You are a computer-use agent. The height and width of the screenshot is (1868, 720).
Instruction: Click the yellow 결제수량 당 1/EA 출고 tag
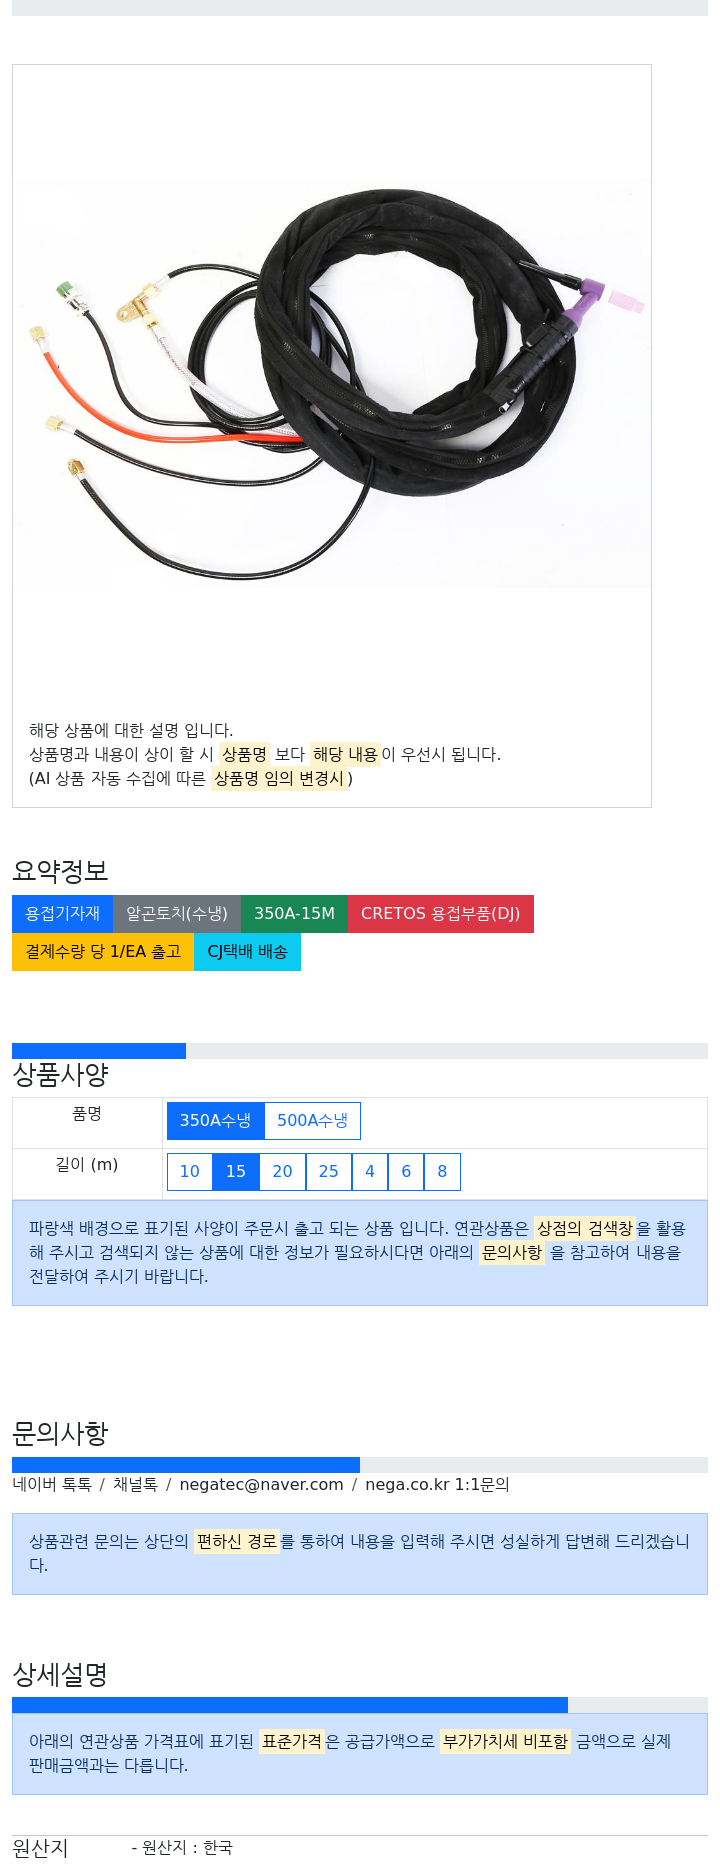[x=103, y=952]
